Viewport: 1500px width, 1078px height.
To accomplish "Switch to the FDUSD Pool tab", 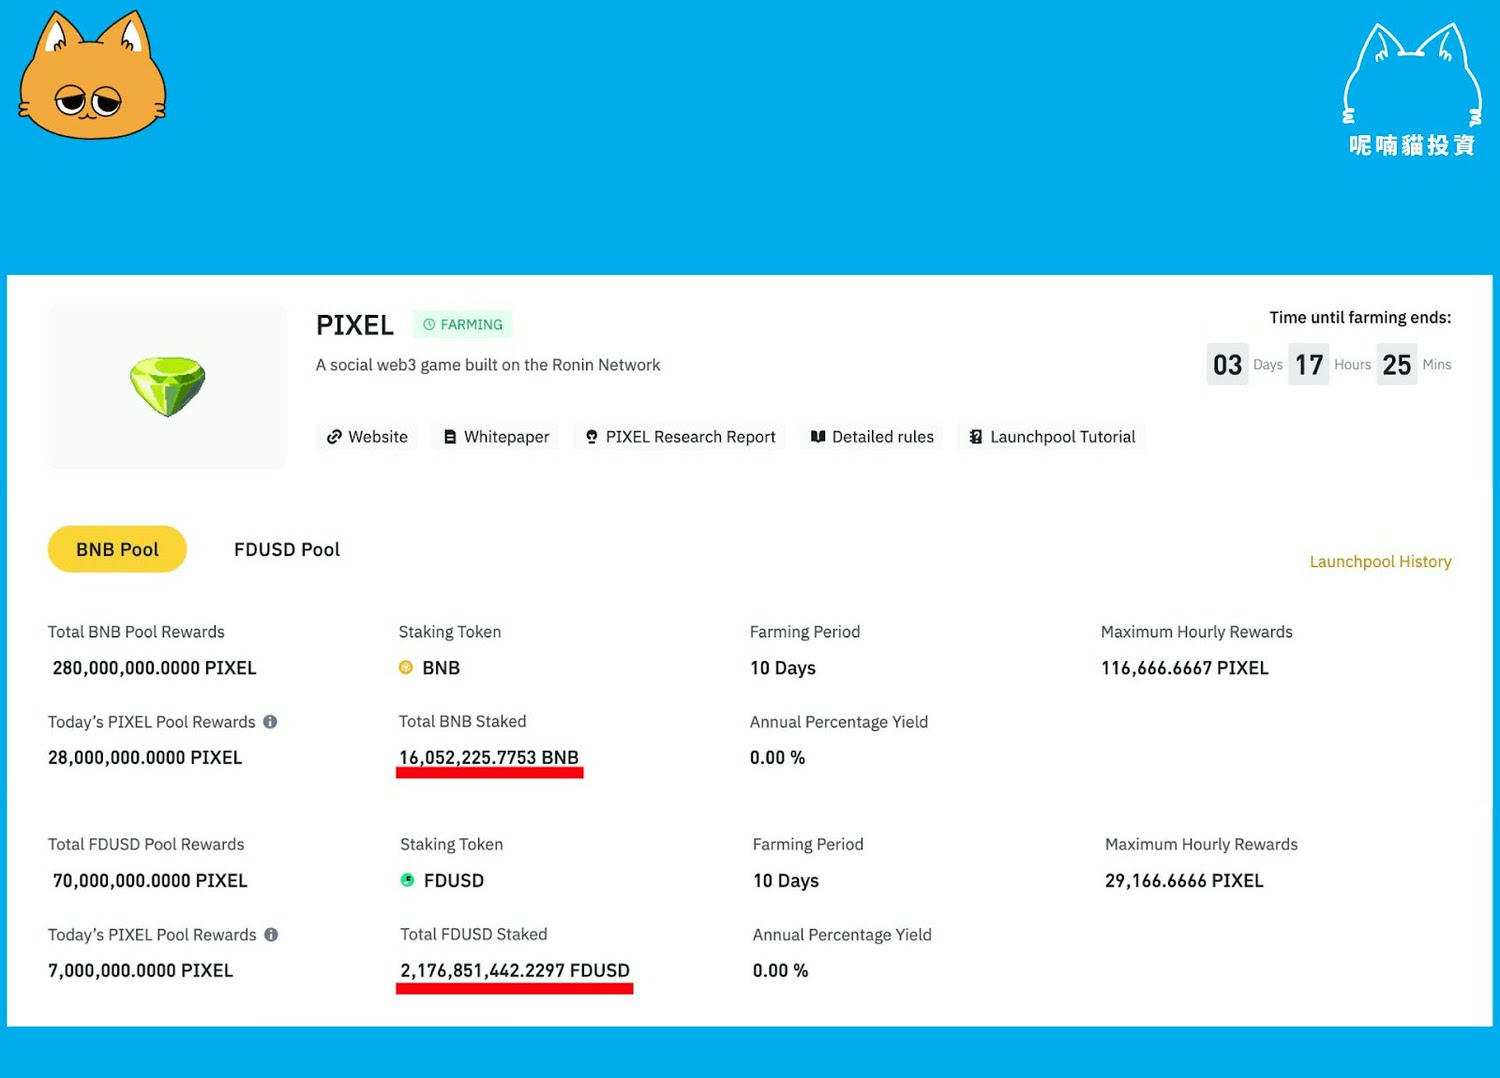I will point(287,549).
